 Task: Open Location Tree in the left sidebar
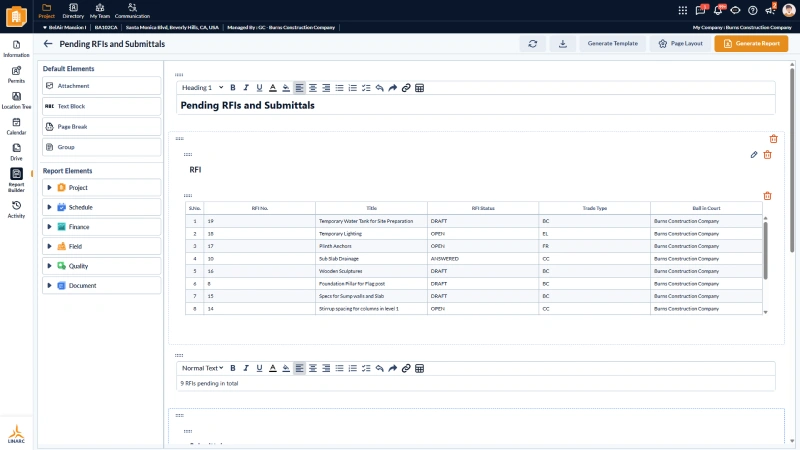[x=16, y=101]
